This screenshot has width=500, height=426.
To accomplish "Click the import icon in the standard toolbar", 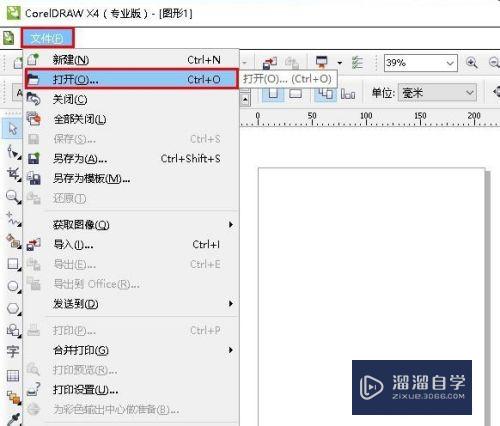I will point(270,63).
